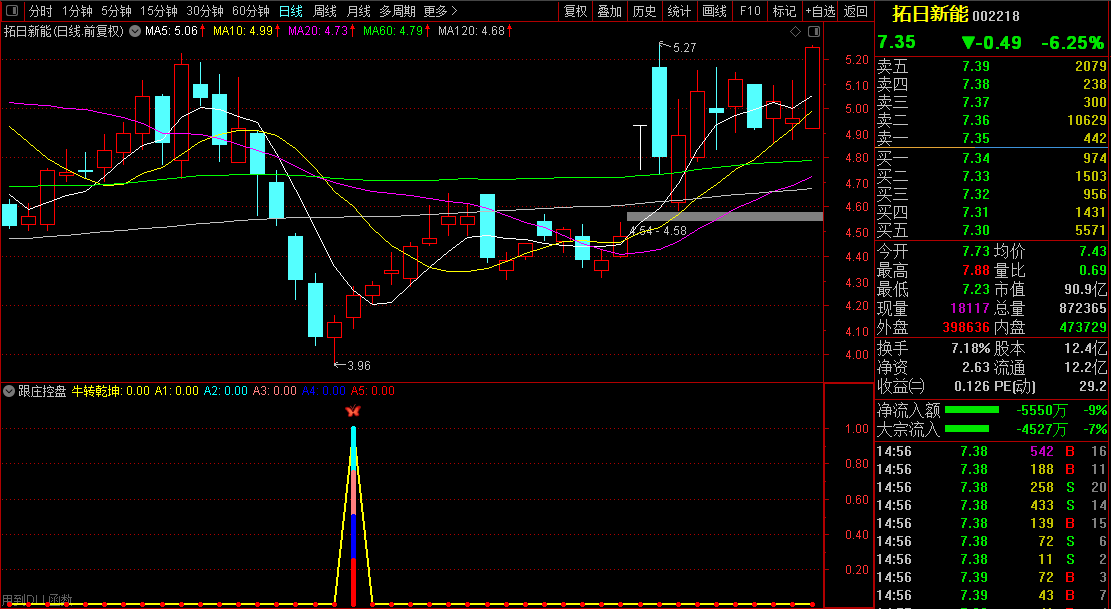The height and width of the screenshot is (609, 1111).
Task: Open the 画线 drawing tools
Action: tap(714, 11)
